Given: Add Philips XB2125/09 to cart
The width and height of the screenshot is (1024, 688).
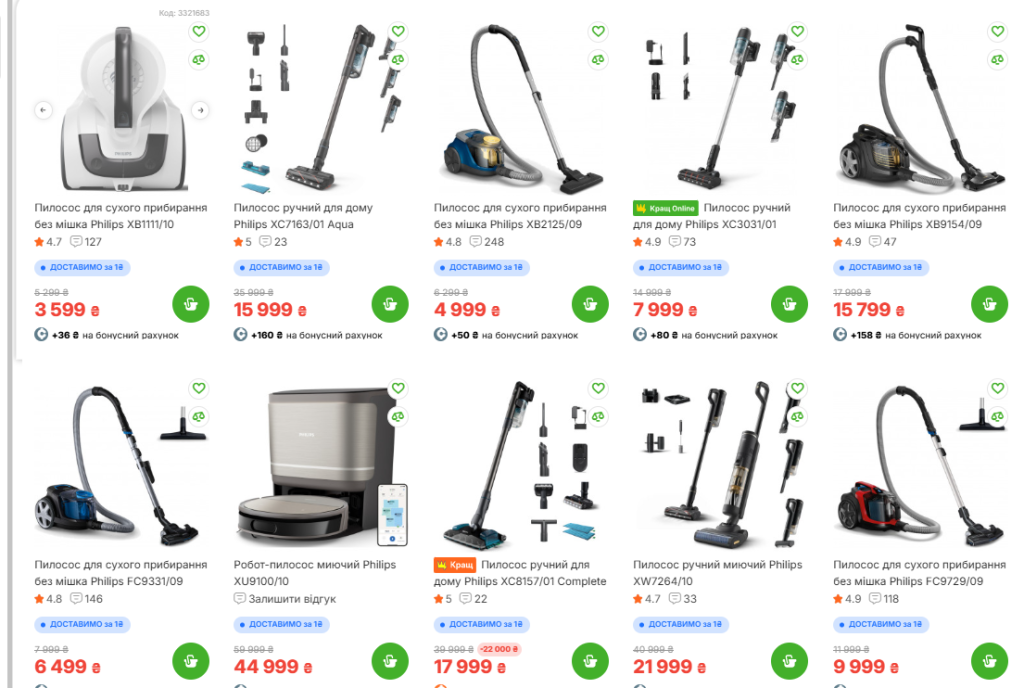Looking at the screenshot, I should [590, 304].
